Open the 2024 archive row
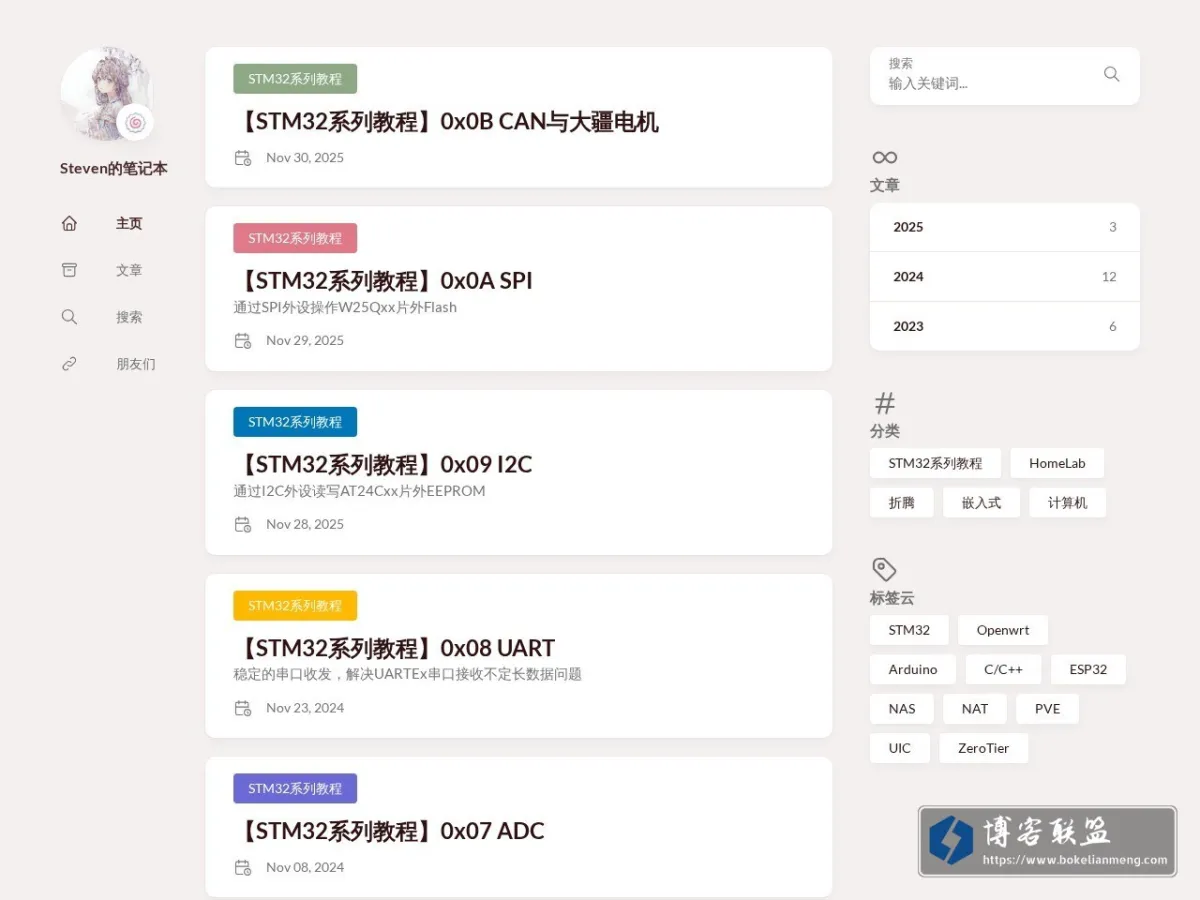Screen dimensions: 1200x900 click(1005, 277)
